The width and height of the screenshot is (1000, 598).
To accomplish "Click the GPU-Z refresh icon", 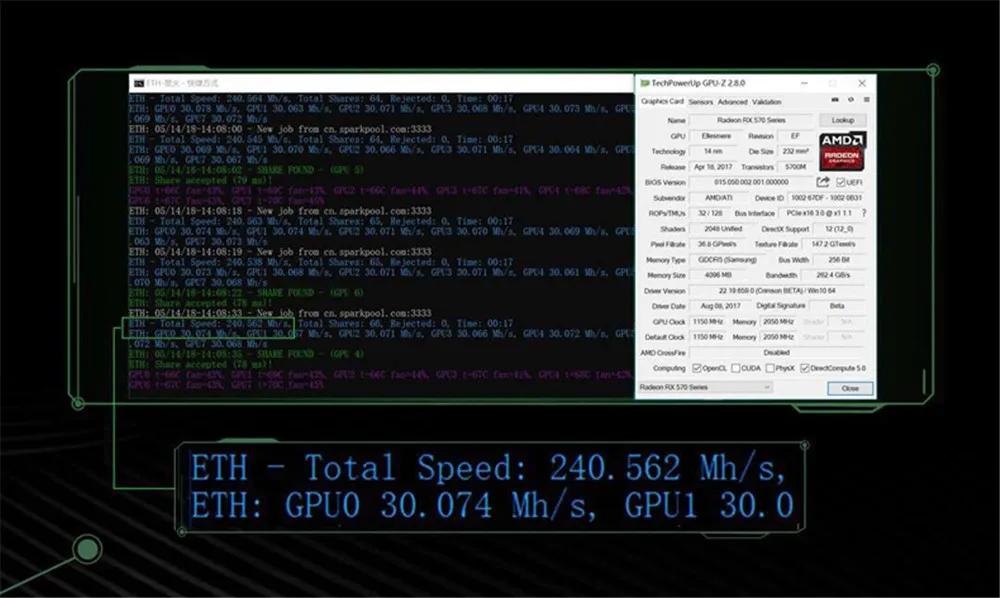I will tap(851, 100).
